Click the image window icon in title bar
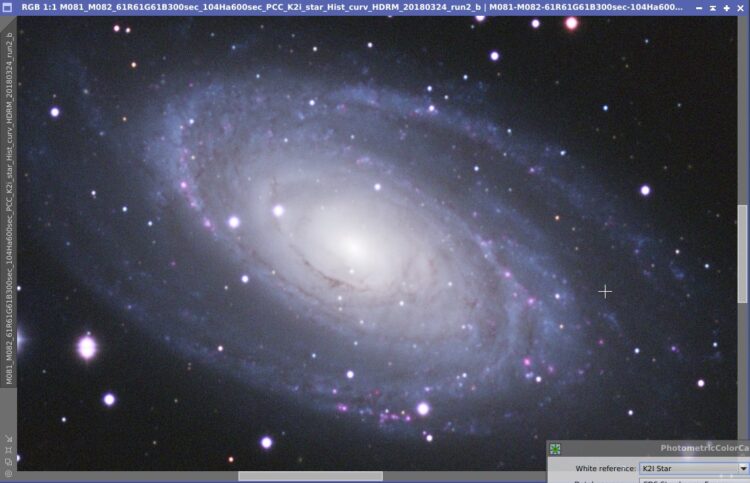Screen dimensions: 750x483 [x=7, y=7]
